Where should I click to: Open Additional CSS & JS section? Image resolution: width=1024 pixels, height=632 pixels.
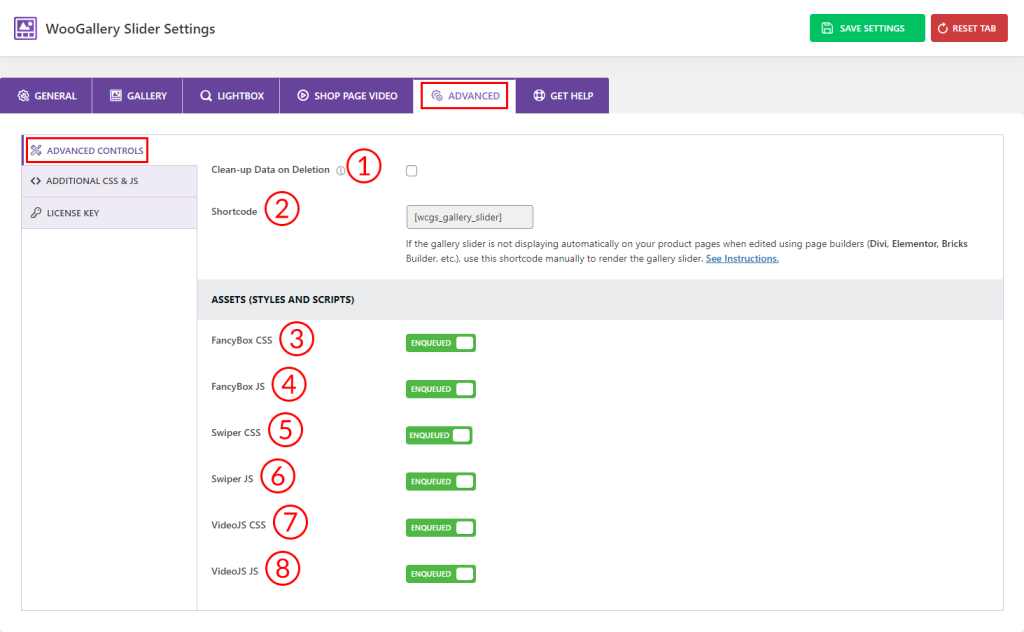109,181
